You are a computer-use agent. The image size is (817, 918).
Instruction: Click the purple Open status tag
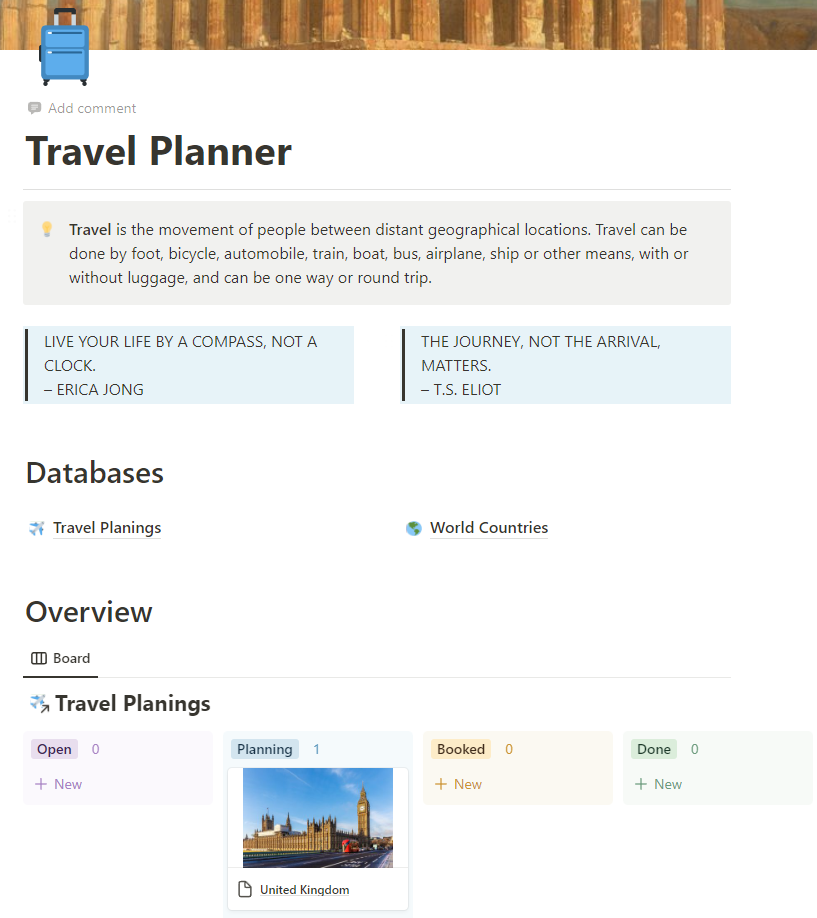tap(54, 749)
